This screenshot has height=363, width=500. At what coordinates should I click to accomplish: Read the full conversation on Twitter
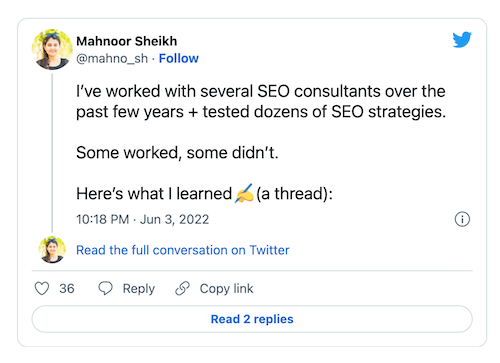pyautogui.click(x=183, y=250)
